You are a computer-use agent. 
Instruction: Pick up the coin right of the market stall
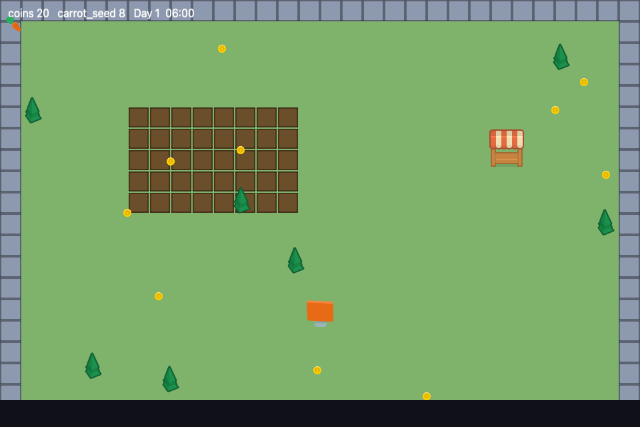coord(606,175)
